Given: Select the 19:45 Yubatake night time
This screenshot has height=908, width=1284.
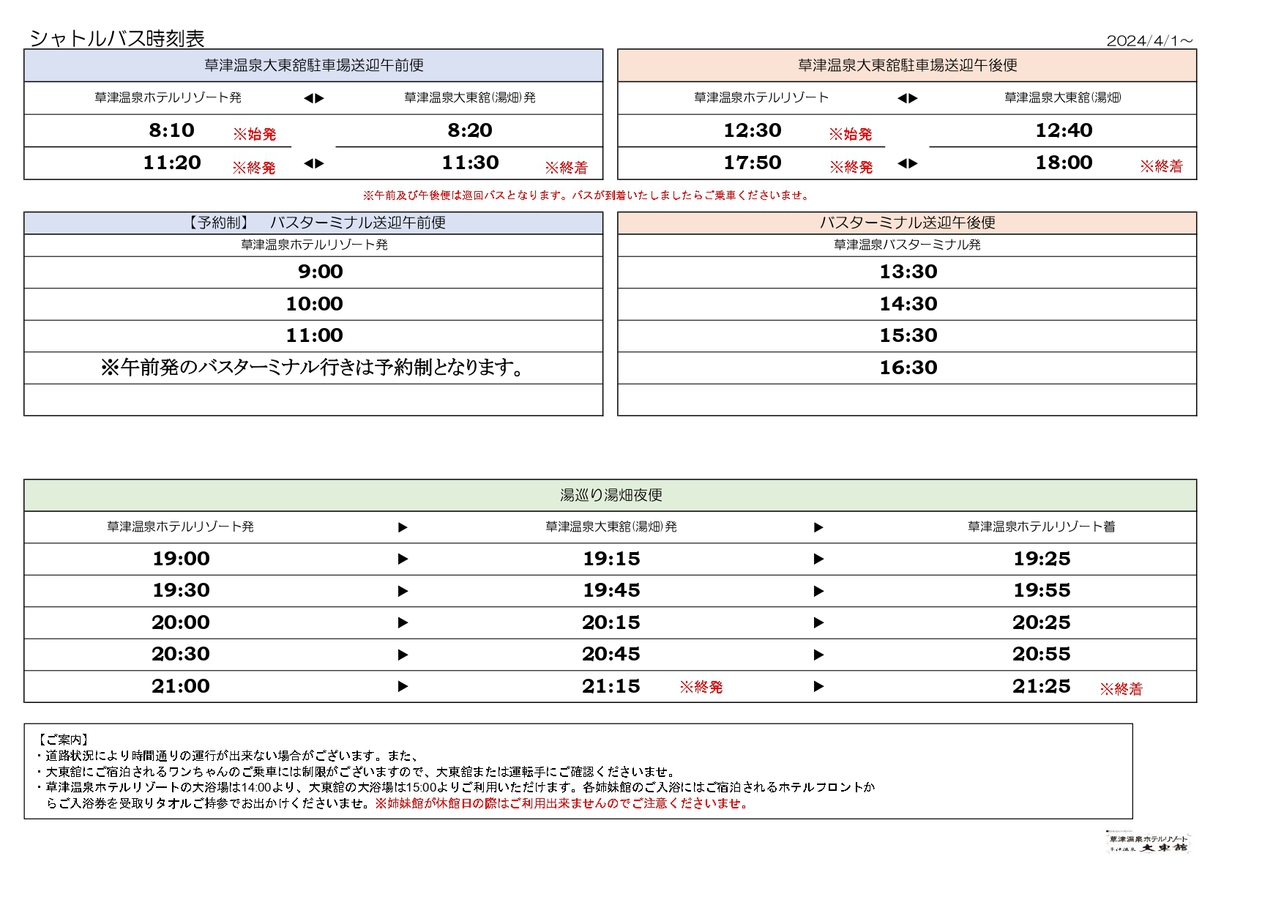Looking at the screenshot, I should pos(611,591).
